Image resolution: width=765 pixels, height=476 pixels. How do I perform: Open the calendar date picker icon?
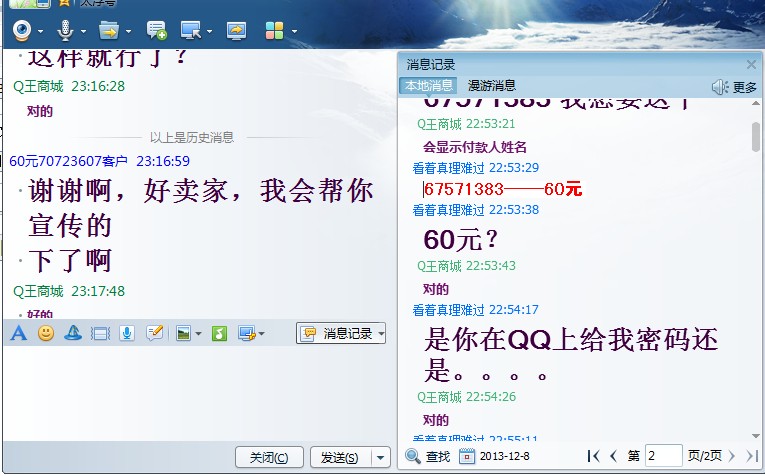[x=467, y=456]
